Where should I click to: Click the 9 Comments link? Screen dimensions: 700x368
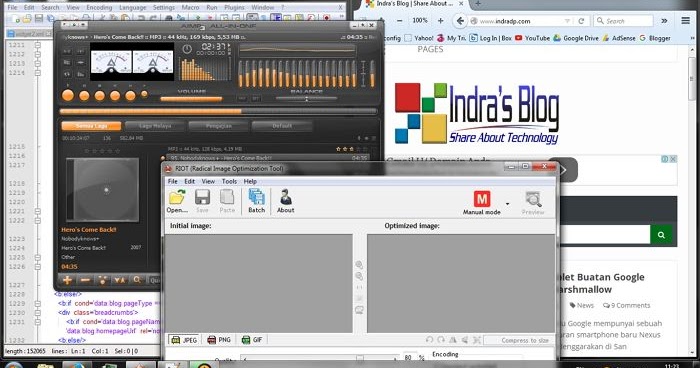pyautogui.click(x=626, y=305)
